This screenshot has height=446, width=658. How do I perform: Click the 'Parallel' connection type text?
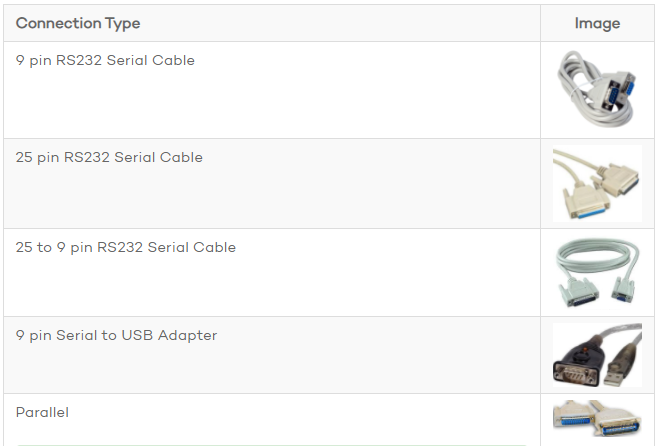pos(42,412)
